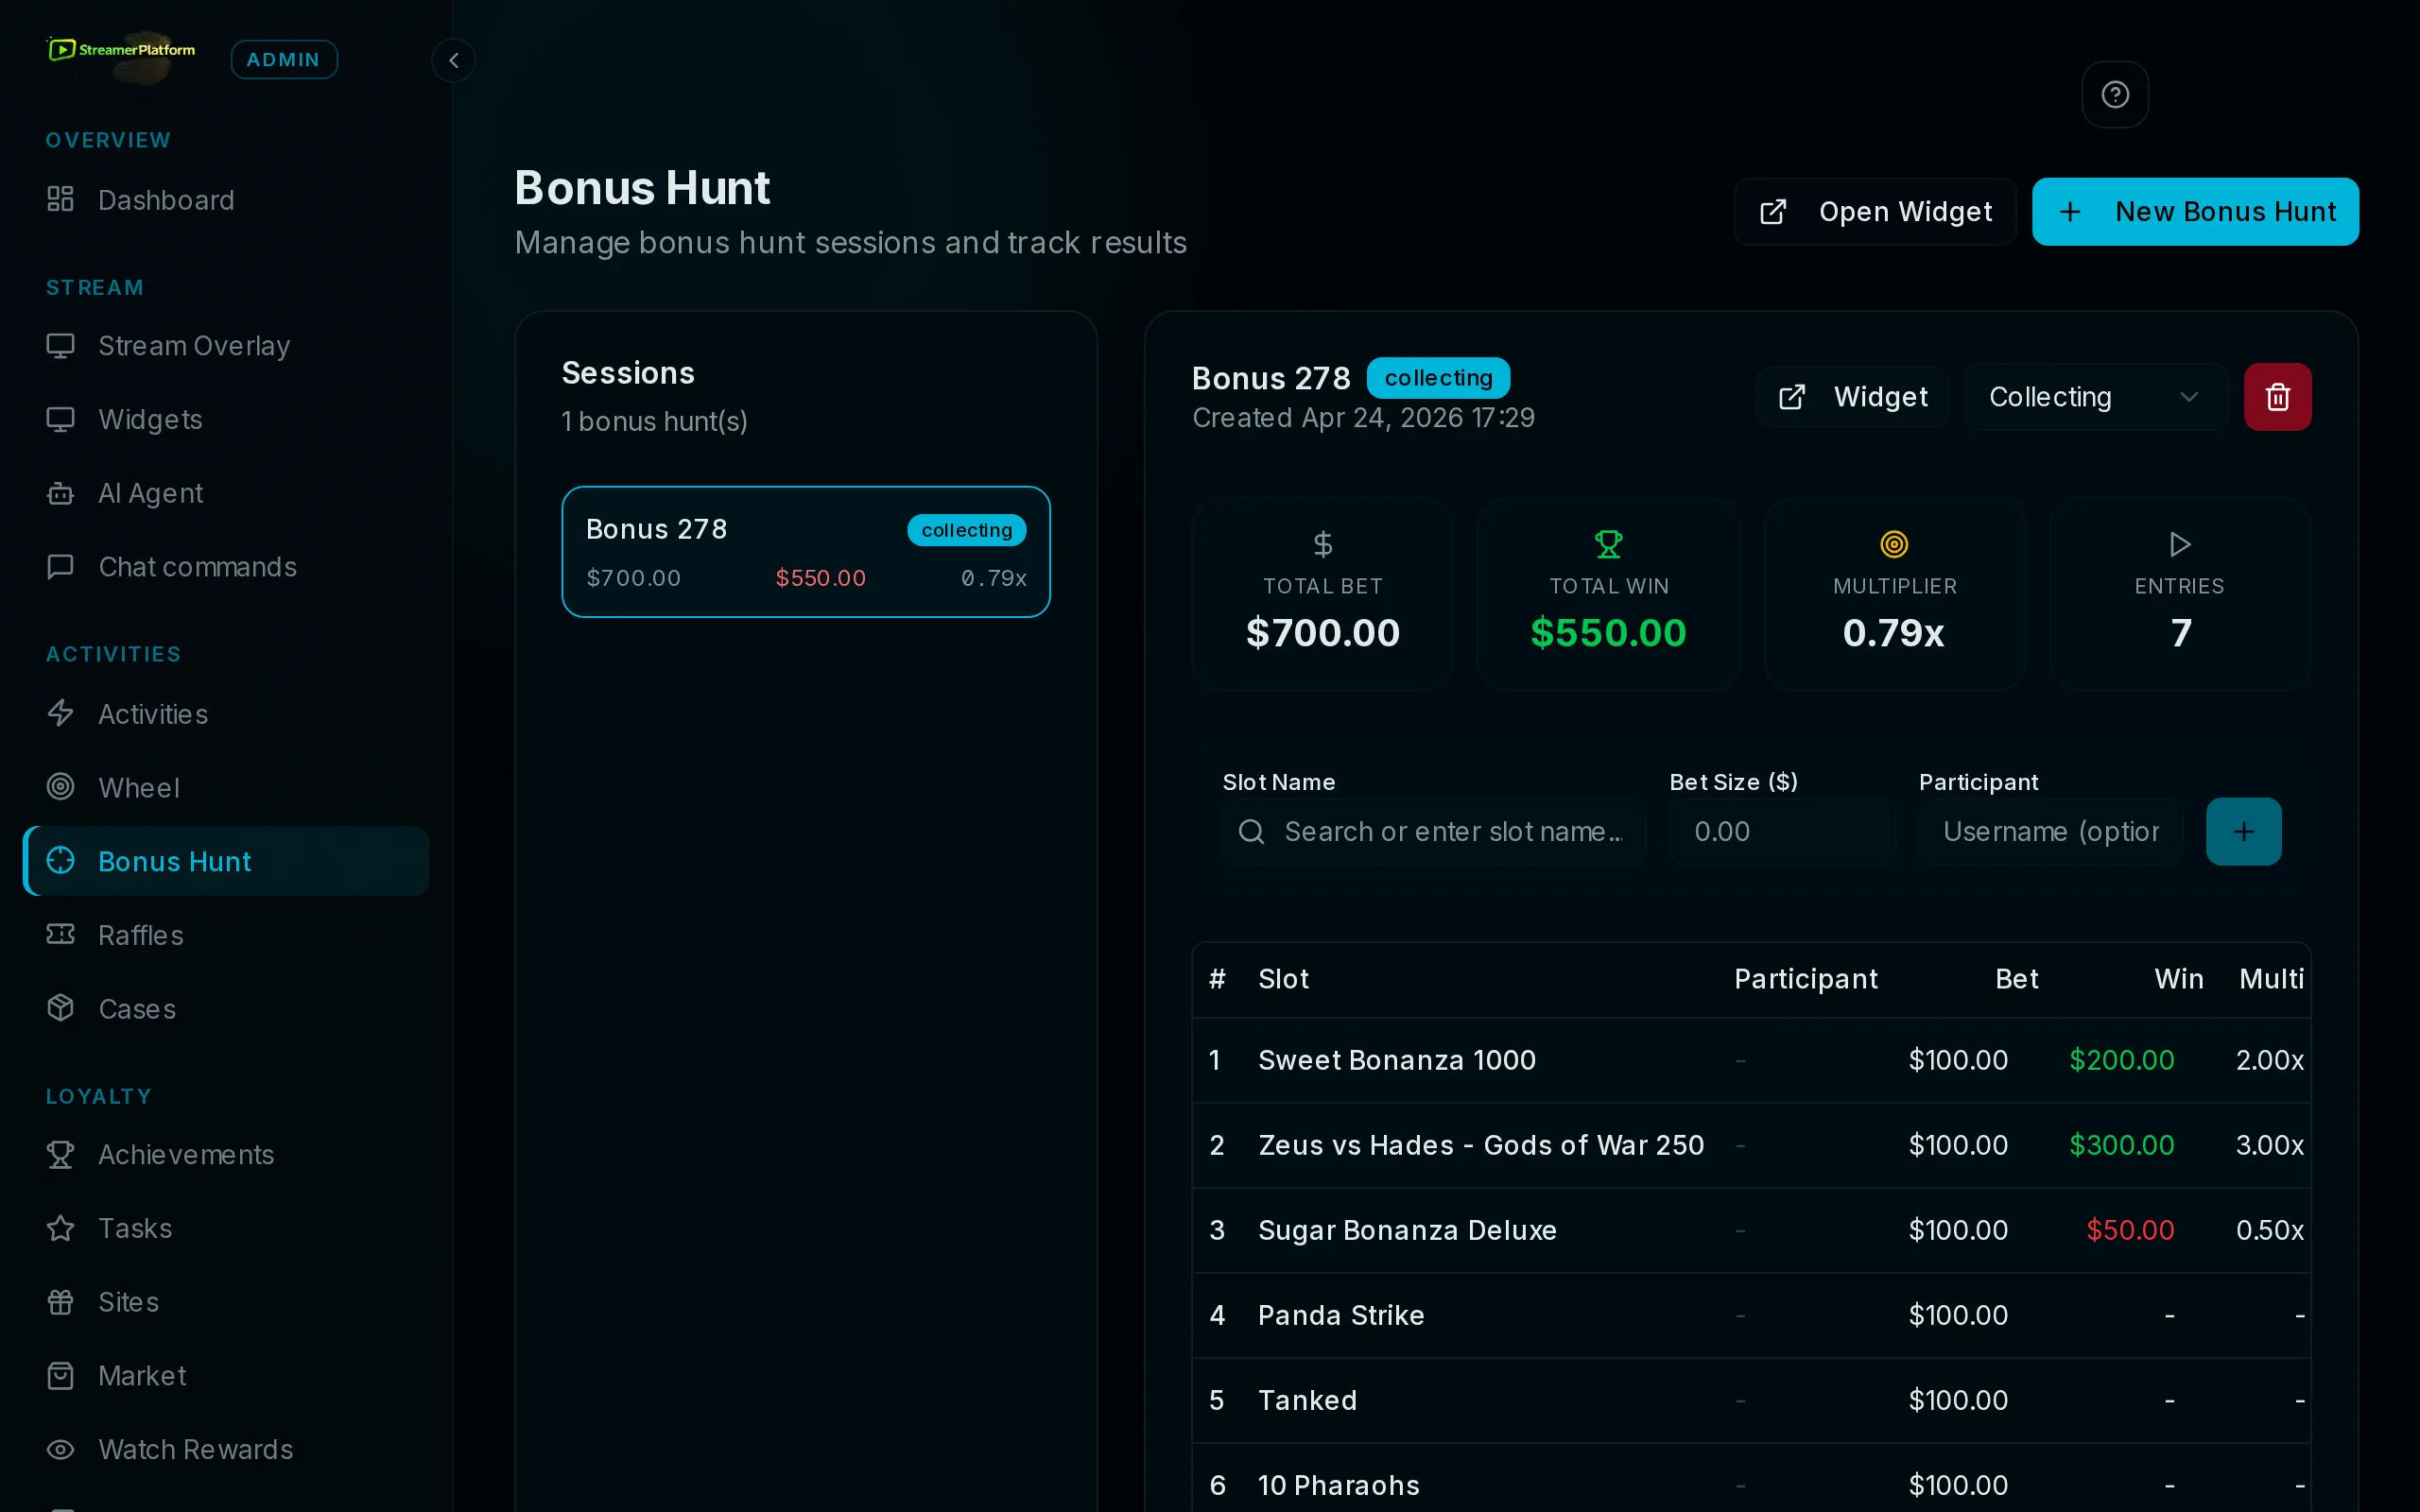Click the Multi column header

(x=2271, y=979)
